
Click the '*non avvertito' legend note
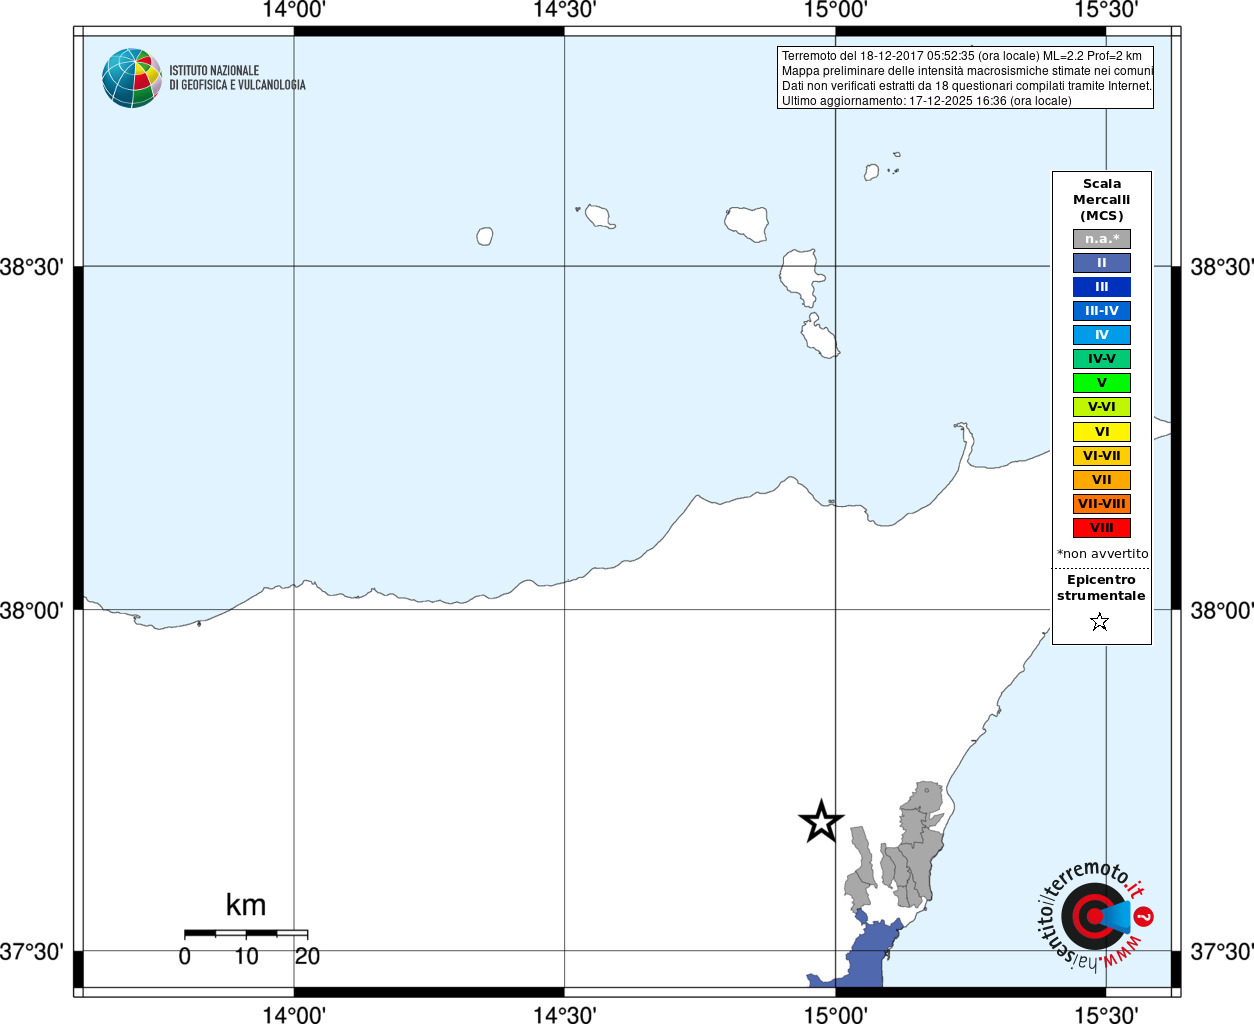(1103, 554)
